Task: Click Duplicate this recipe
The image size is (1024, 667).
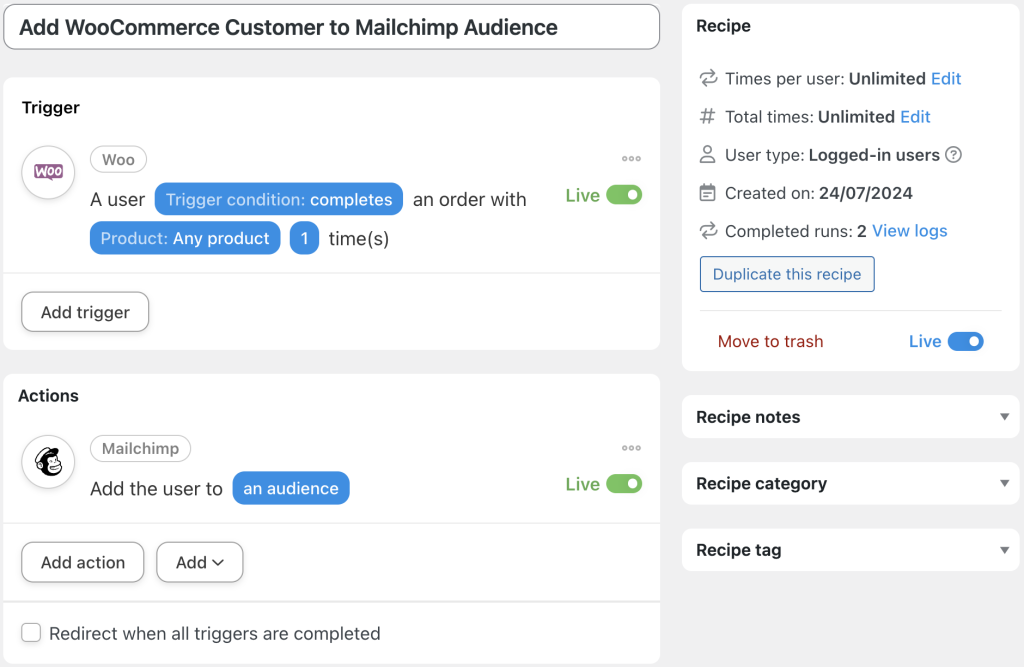Action: 787,274
